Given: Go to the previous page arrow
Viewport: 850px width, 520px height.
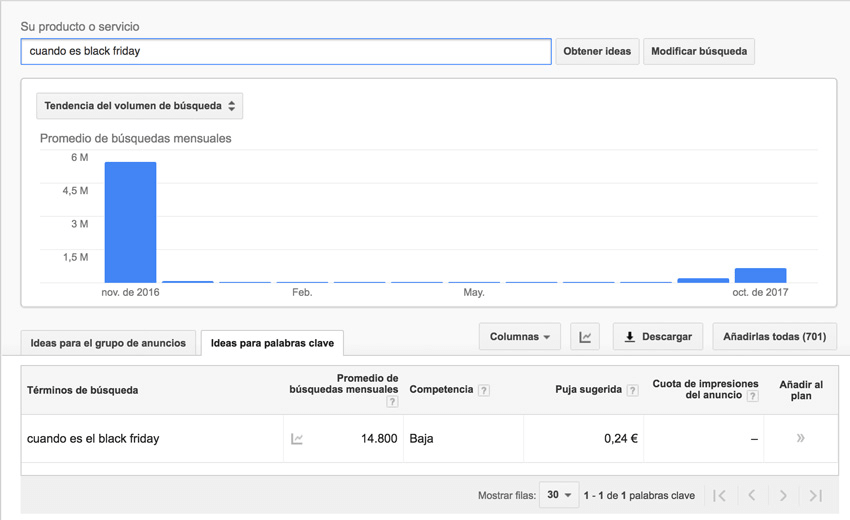Looking at the screenshot, I should [752, 495].
